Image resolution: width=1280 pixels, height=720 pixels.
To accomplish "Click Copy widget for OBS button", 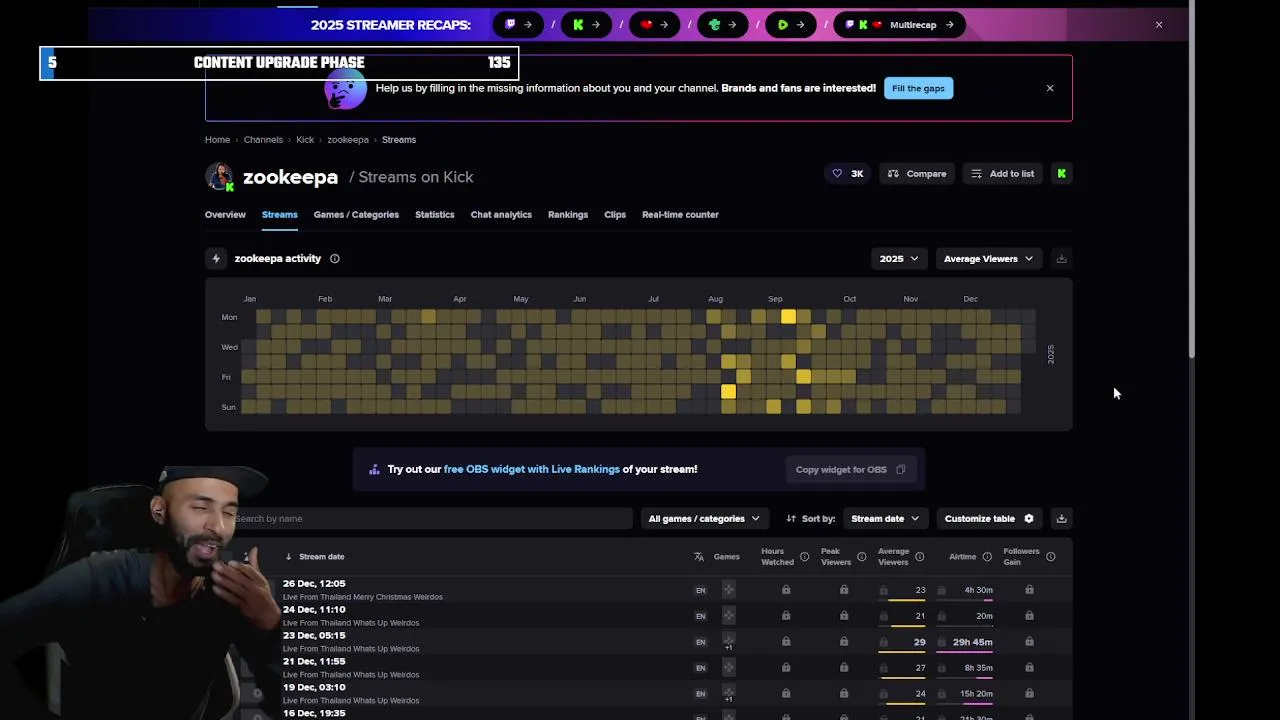I will [850, 470].
